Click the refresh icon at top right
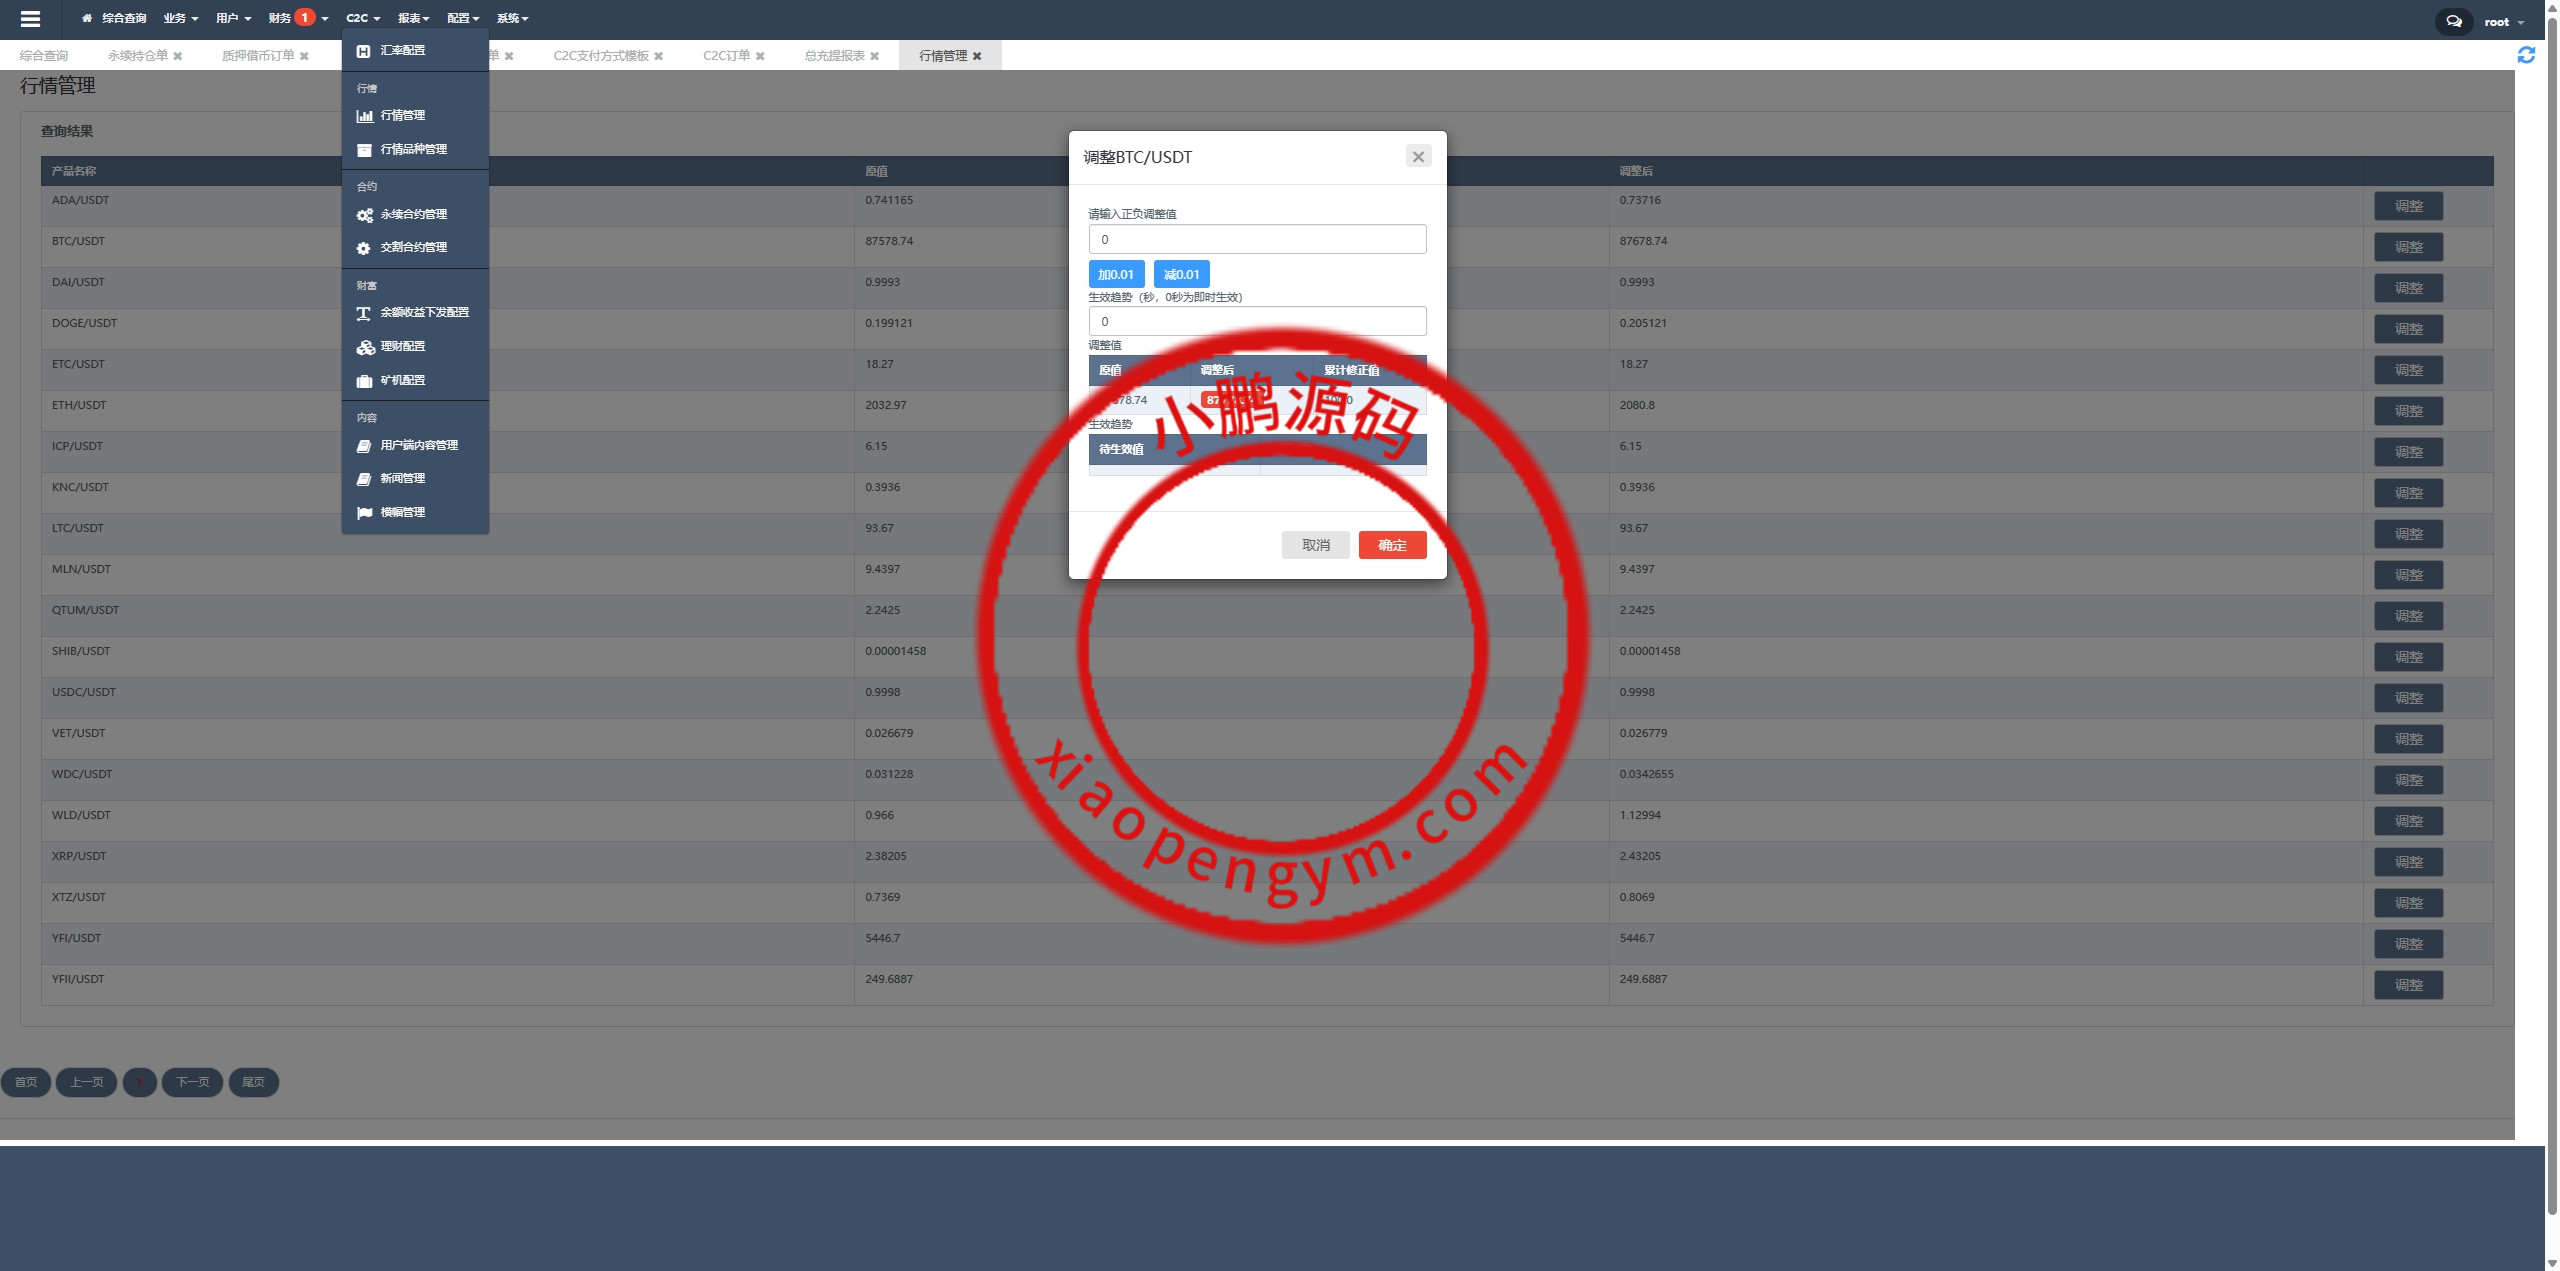2560x1271 pixels. click(2526, 56)
